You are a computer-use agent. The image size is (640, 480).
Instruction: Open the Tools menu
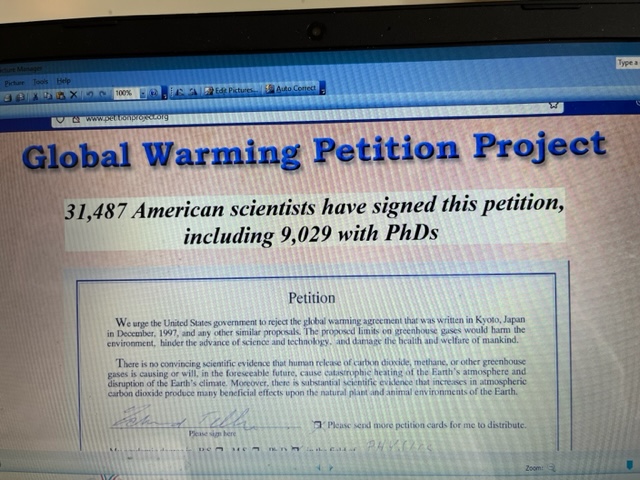(40, 82)
